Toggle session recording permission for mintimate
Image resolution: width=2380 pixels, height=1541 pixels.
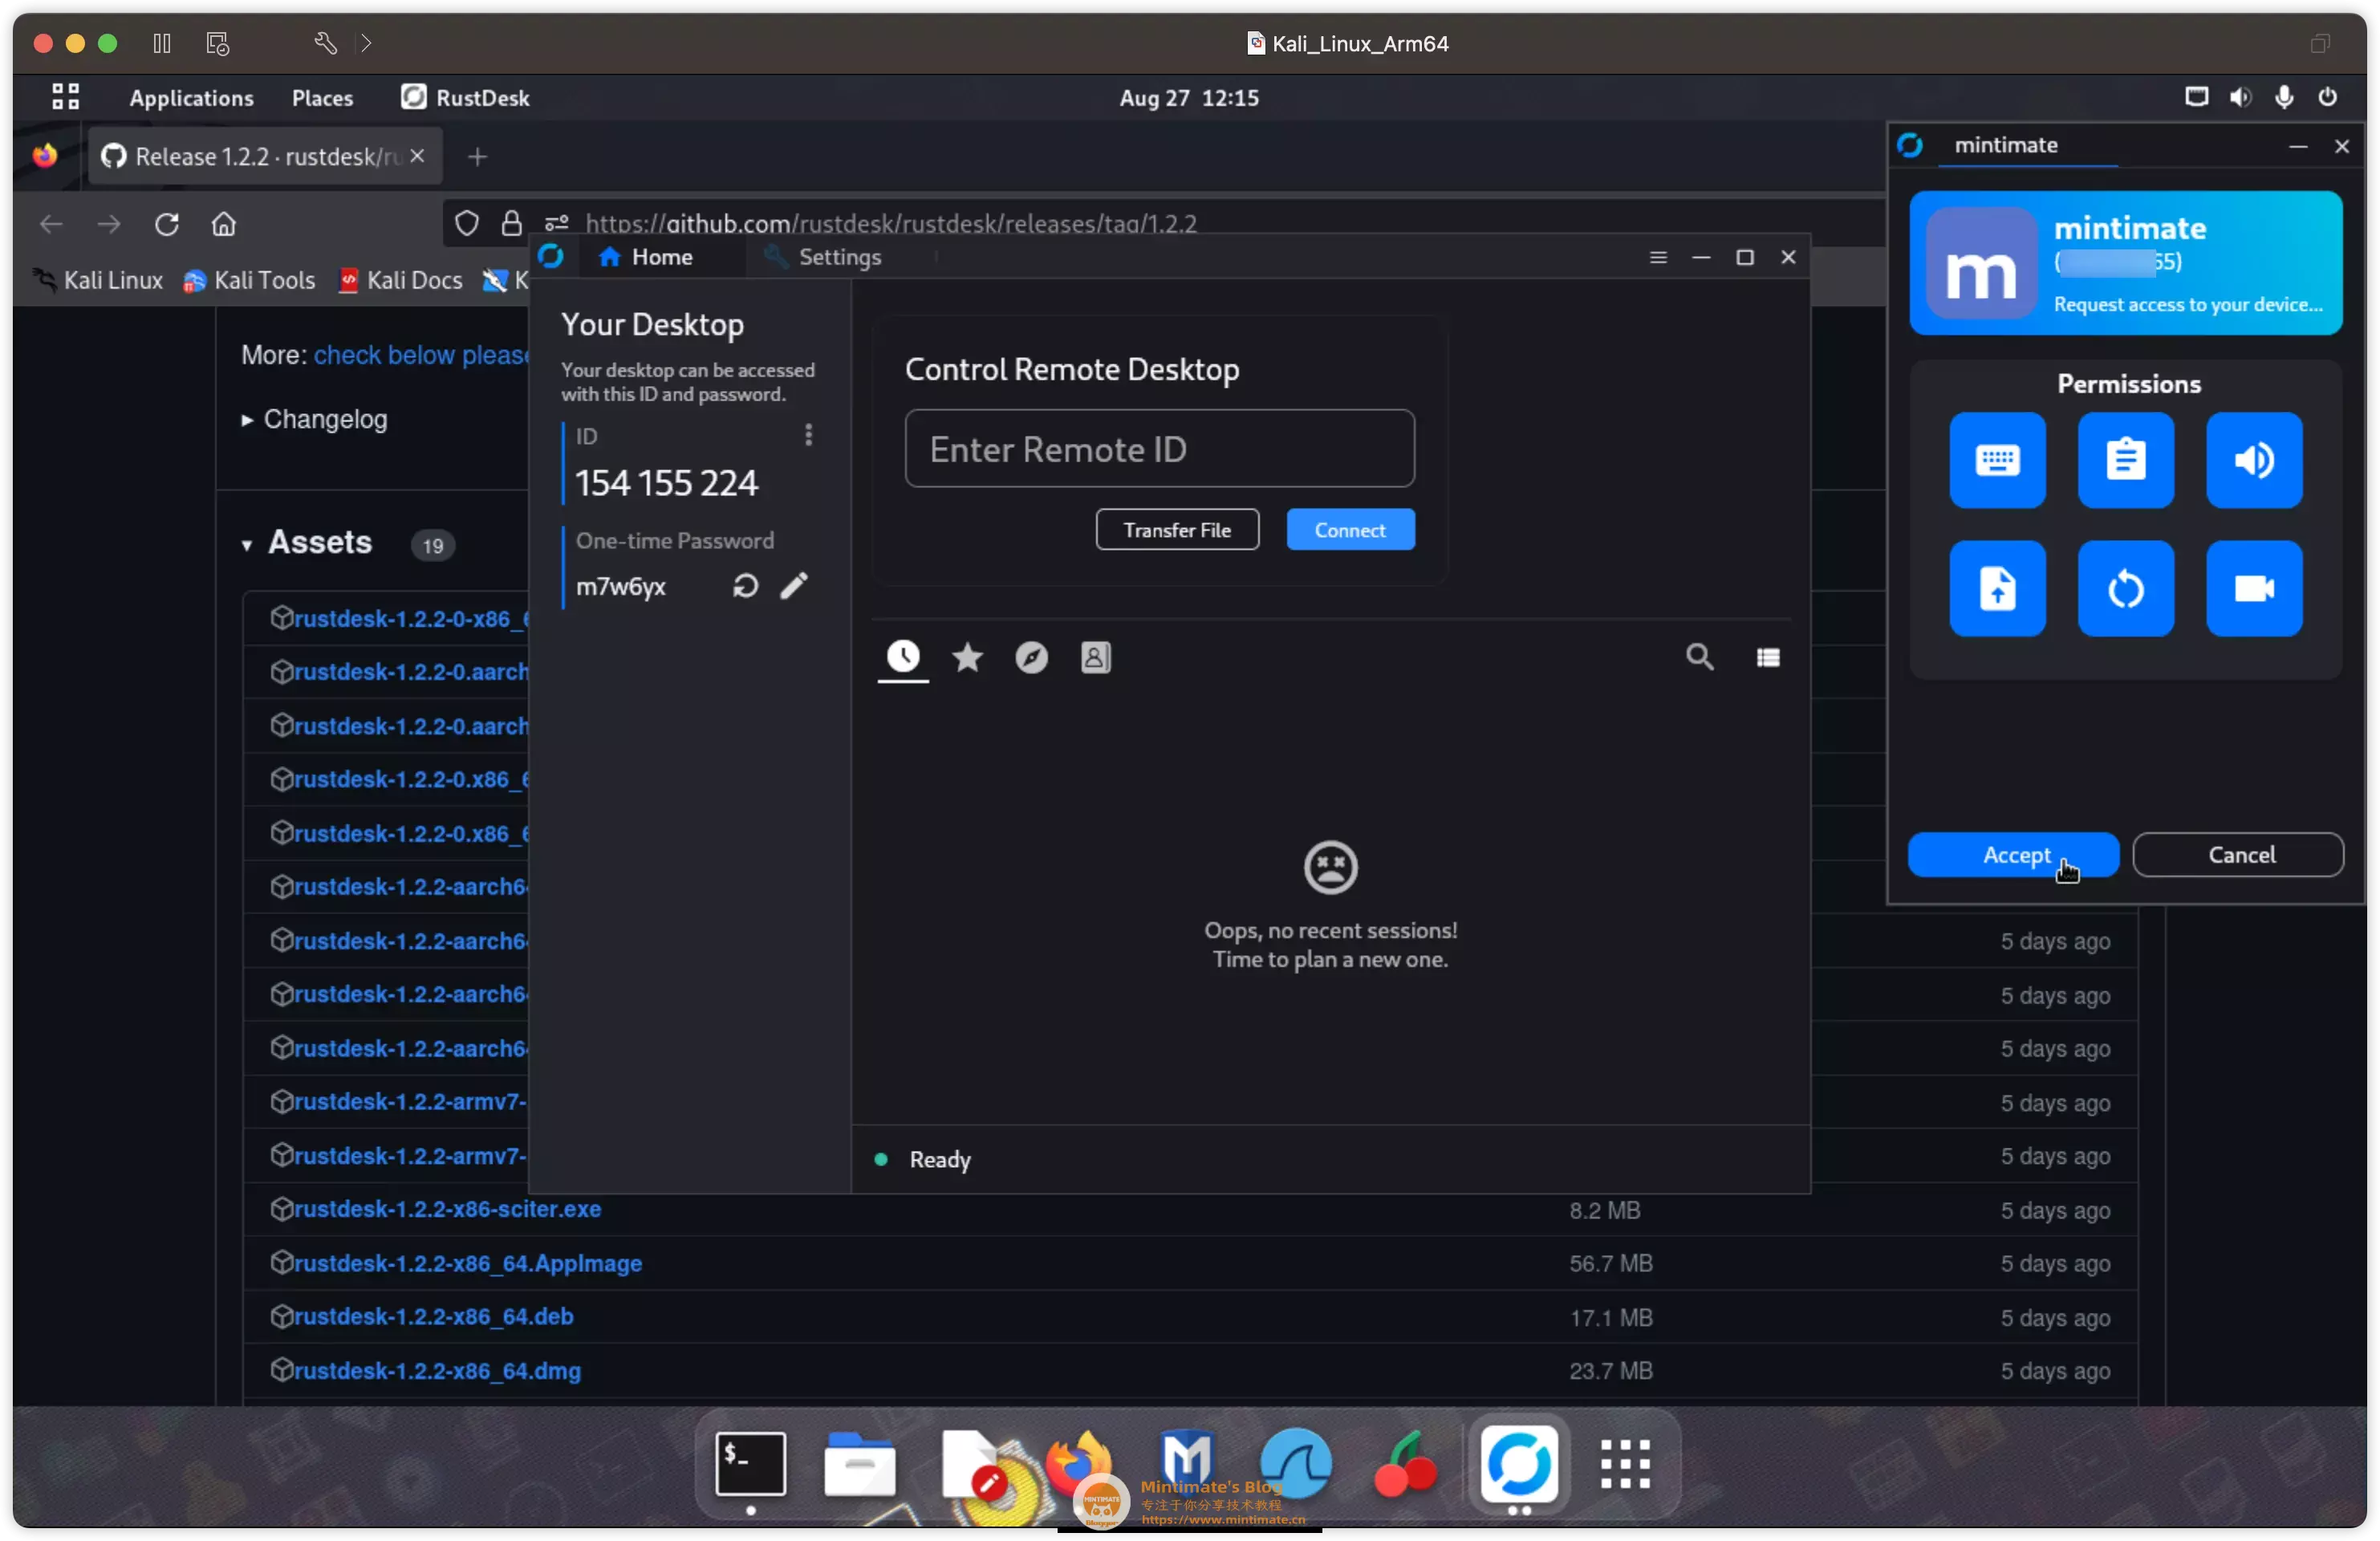(x=2254, y=588)
